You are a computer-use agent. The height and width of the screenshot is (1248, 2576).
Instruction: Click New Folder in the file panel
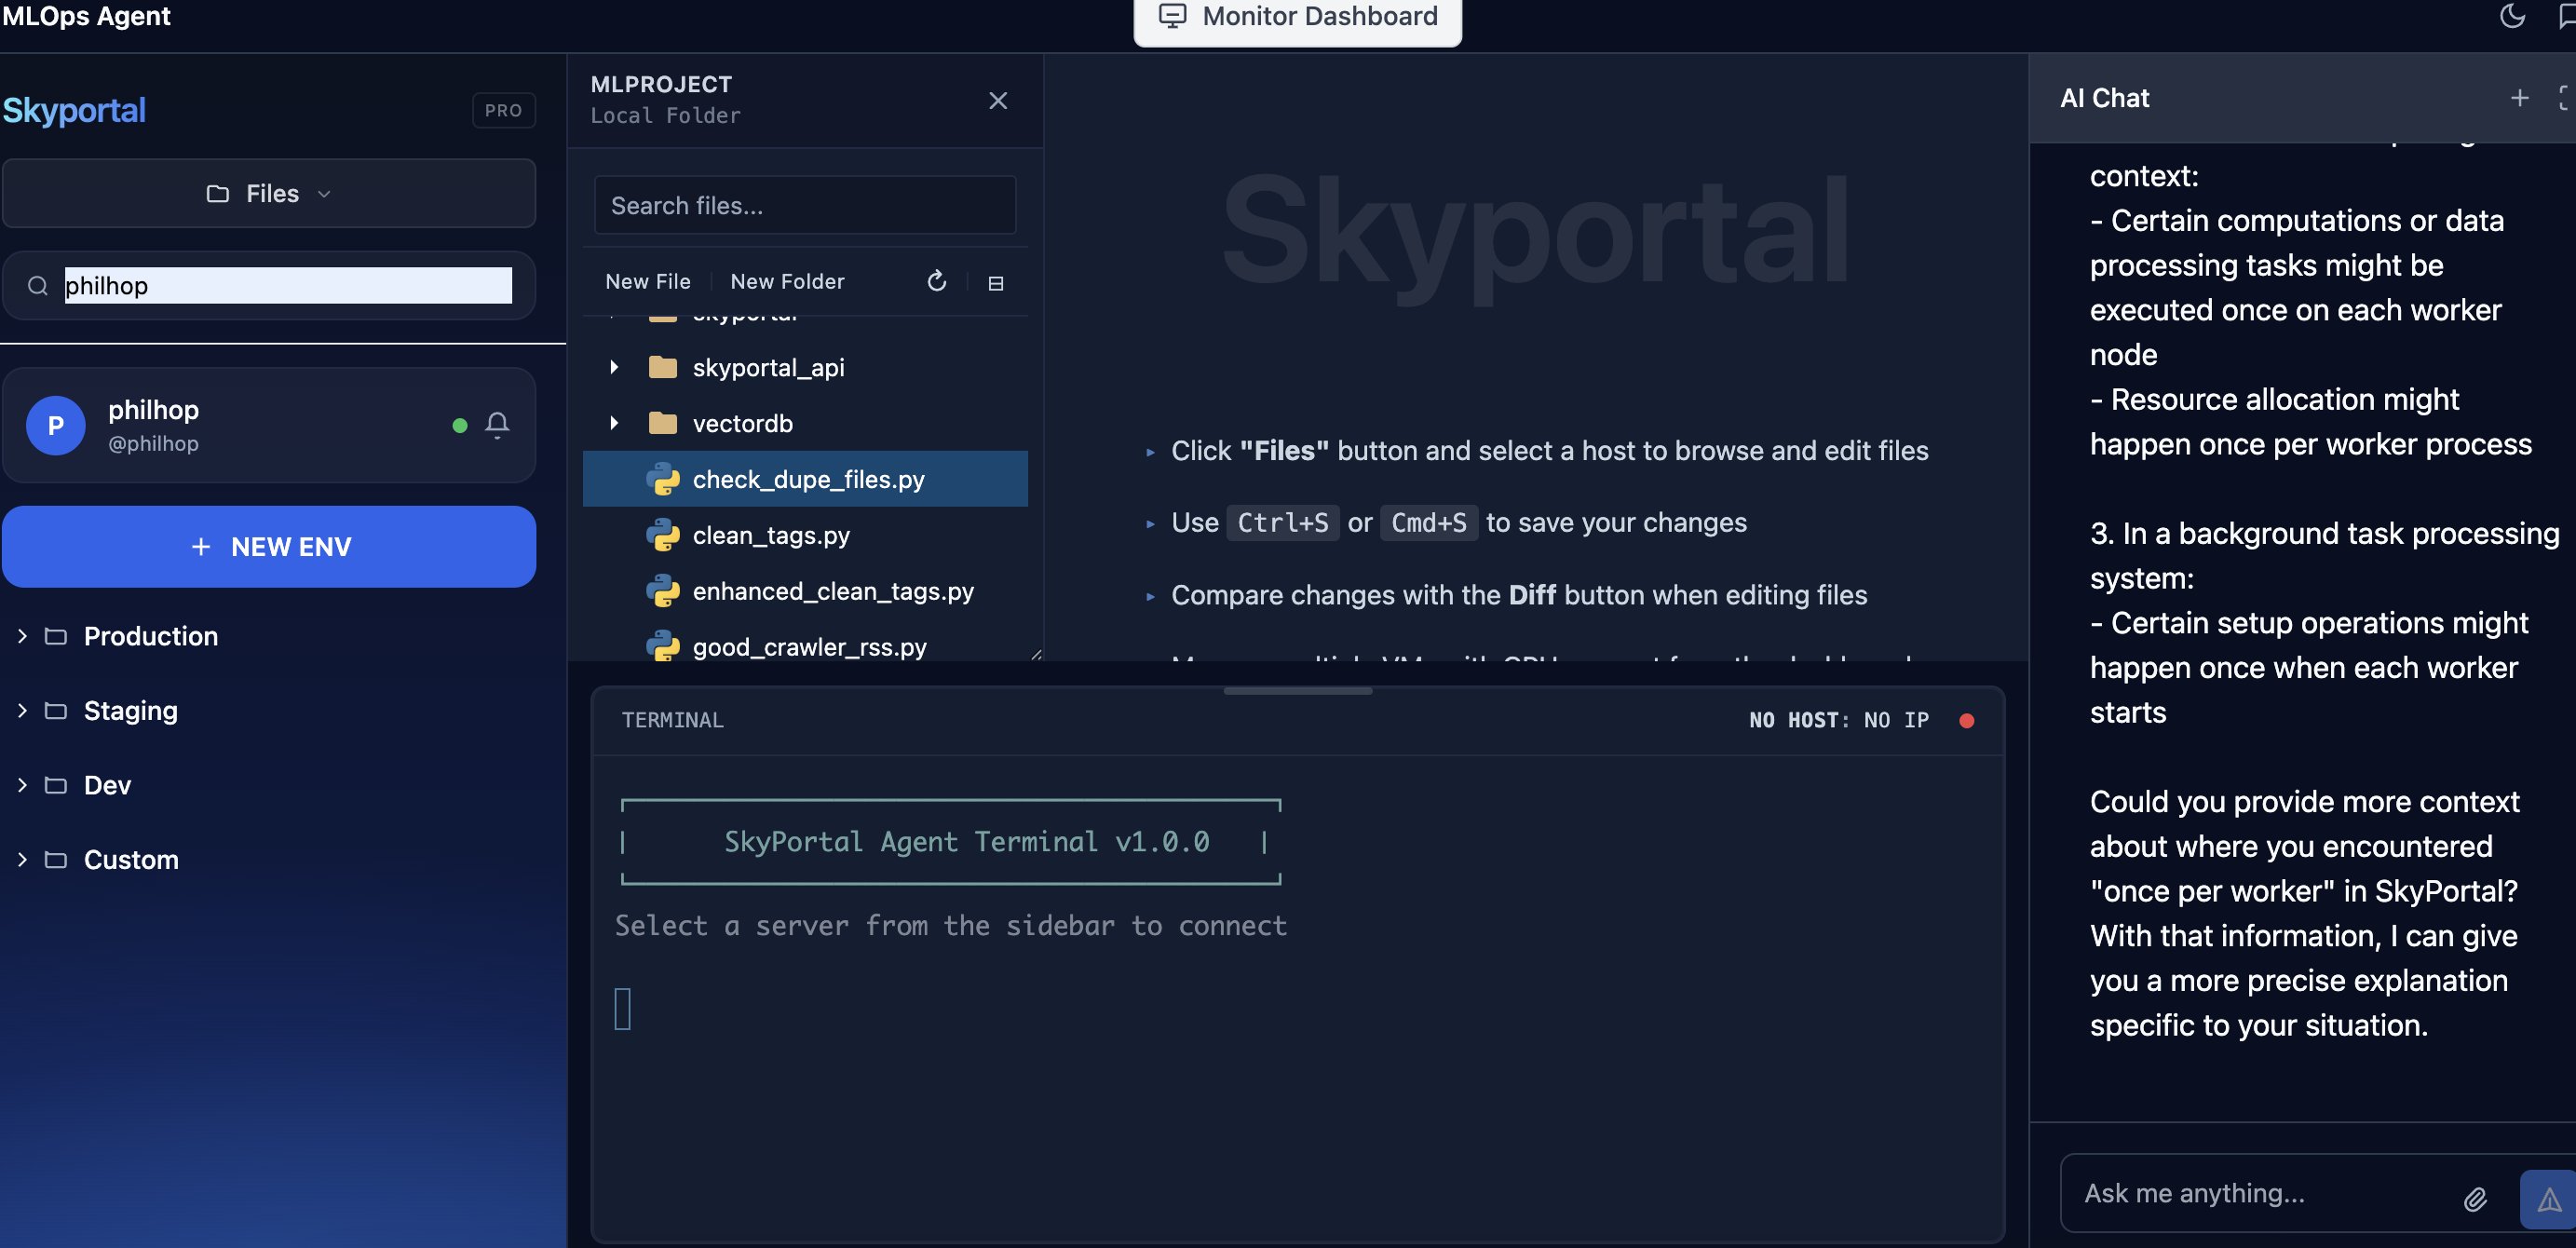[x=787, y=281]
